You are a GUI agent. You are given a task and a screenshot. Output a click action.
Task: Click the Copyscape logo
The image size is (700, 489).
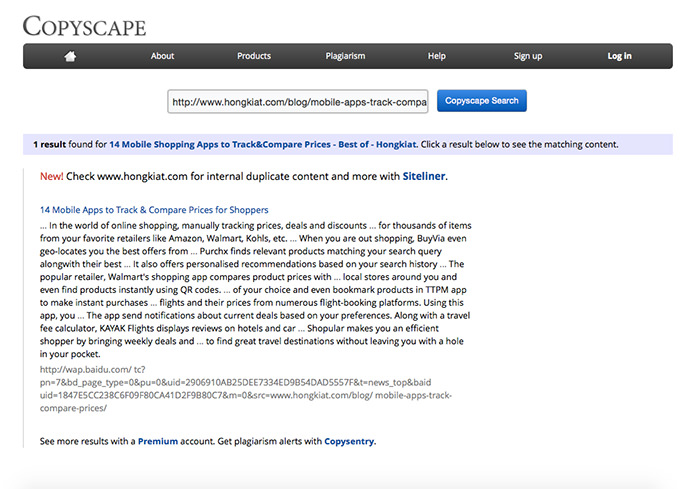[84, 26]
